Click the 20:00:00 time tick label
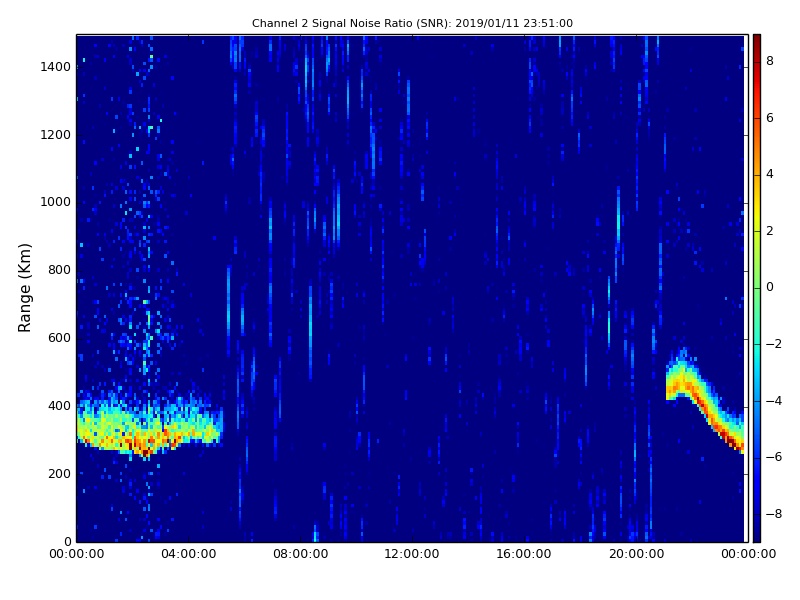 tap(636, 554)
